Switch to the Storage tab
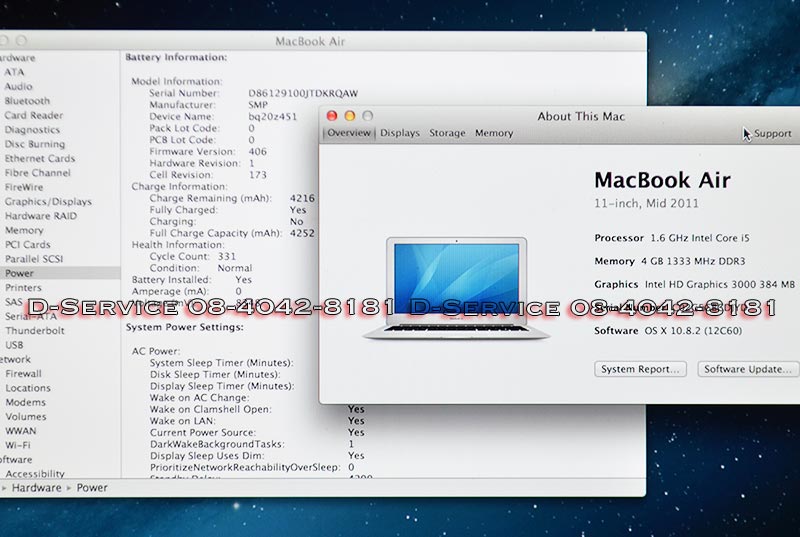The width and height of the screenshot is (800, 537). tap(447, 133)
